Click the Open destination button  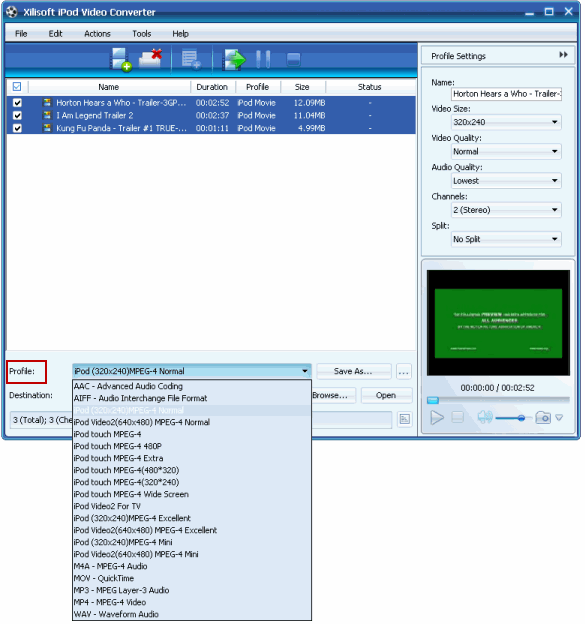[x=386, y=396]
